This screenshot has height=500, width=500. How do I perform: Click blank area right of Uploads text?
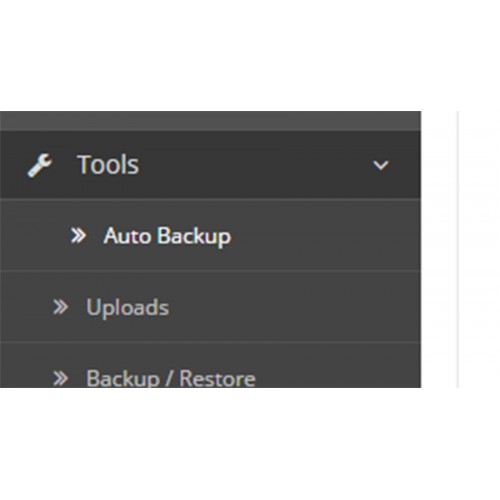(x=293, y=307)
